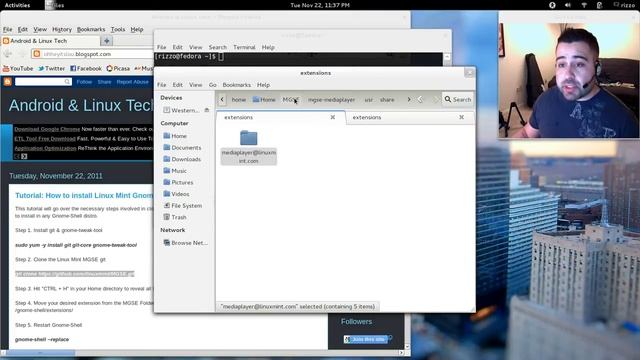
Task: Click the Firefox URL address field
Action: (92, 54)
